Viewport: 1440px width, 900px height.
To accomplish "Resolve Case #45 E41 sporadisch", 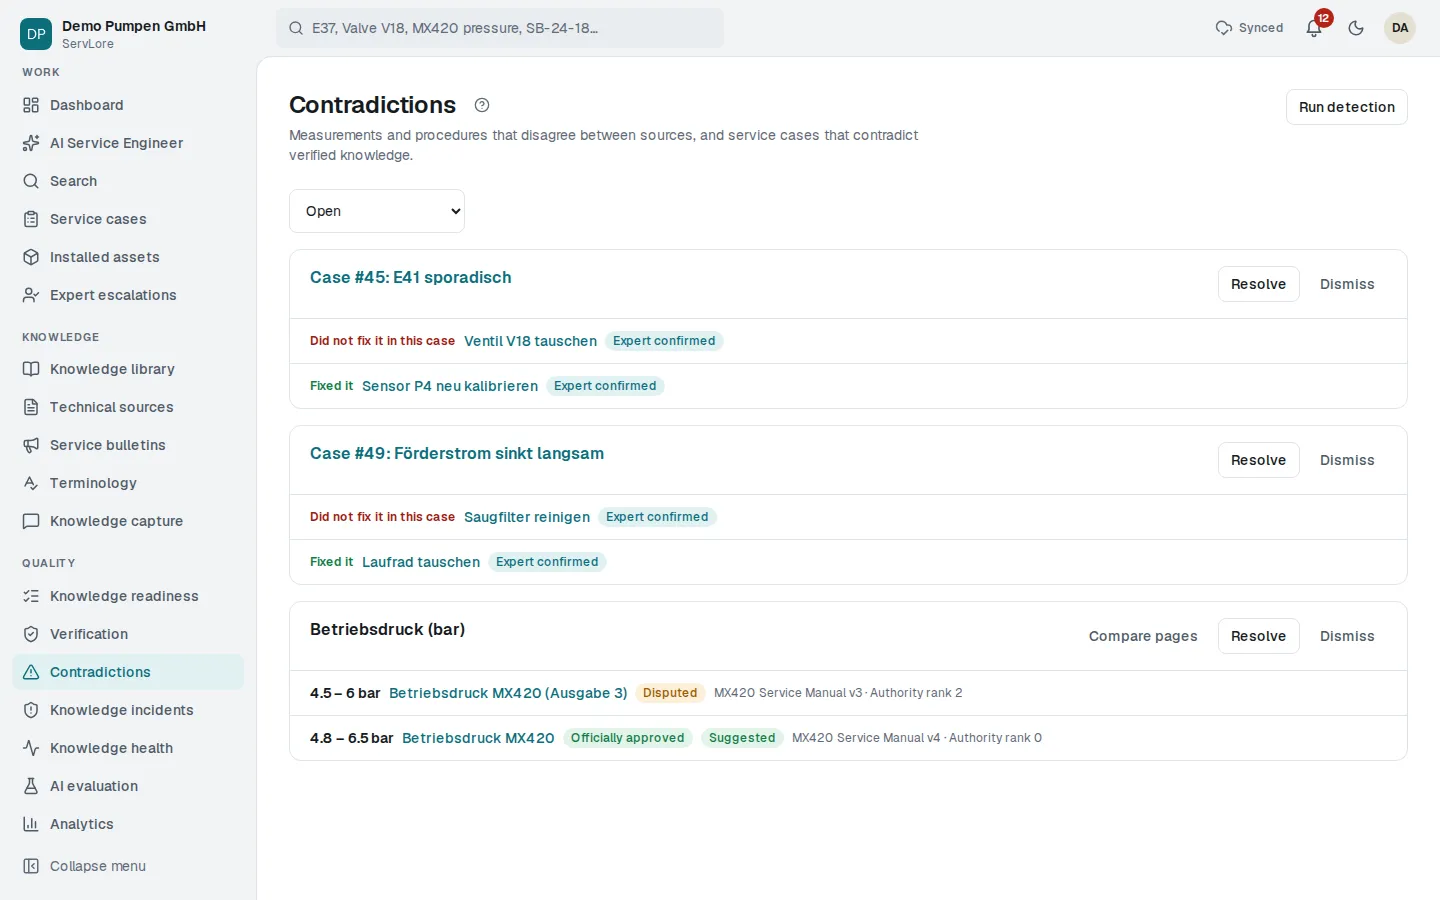I will click(x=1258, y=284).
